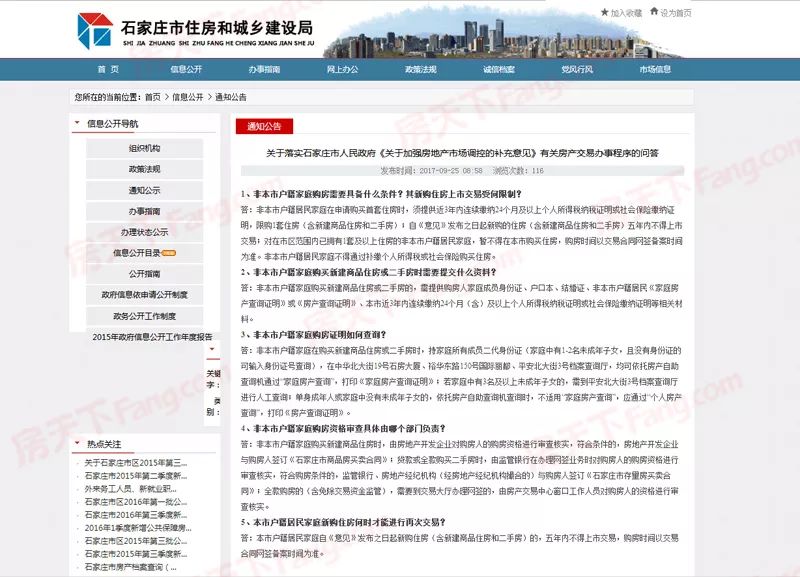
Task: Click the red-blue cube site logo
Action: (x=95, y=31)
